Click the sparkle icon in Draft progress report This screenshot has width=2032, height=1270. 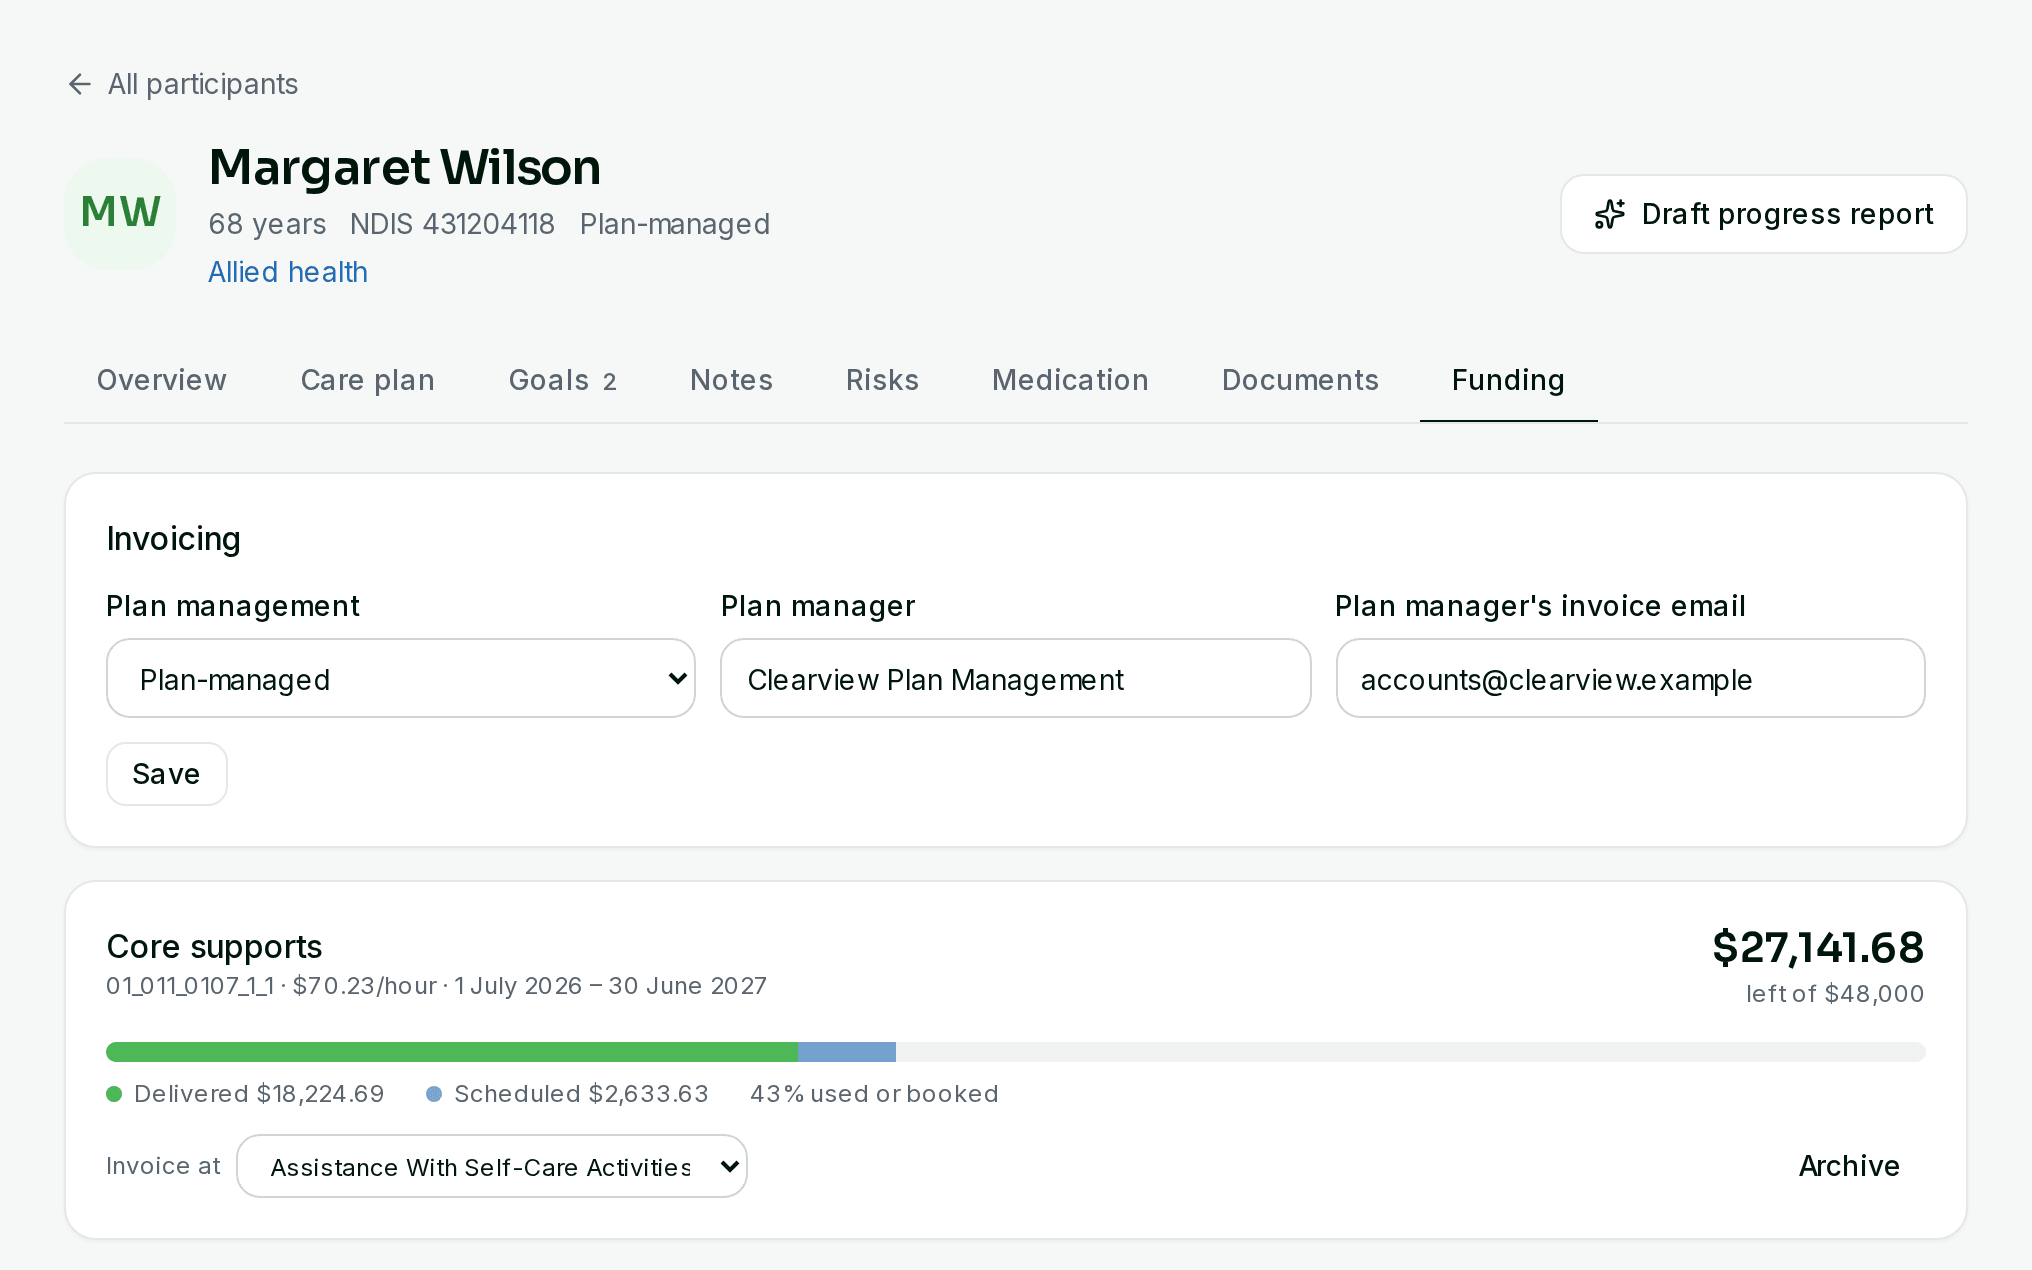pyautogui.click(x=1610, y=214)
